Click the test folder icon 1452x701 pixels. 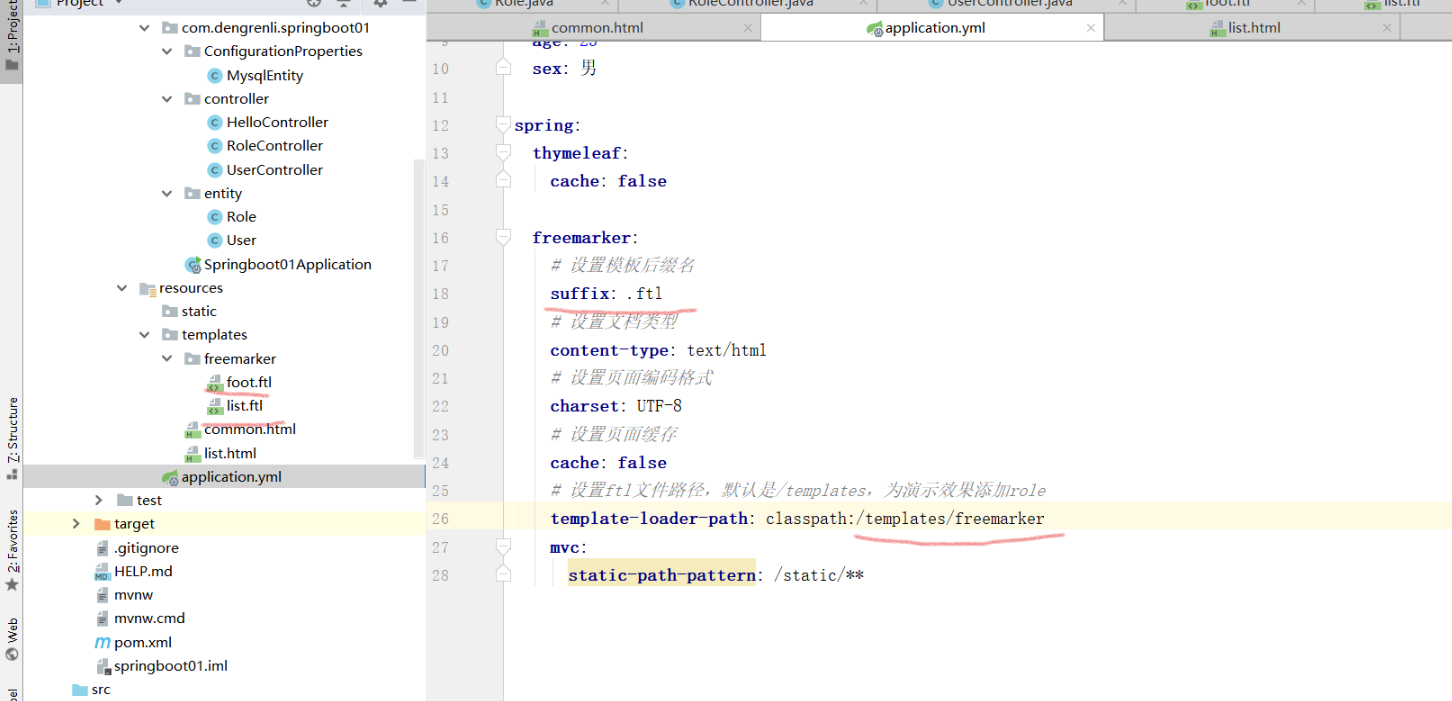pyautogui.click(x=125, y=500)
